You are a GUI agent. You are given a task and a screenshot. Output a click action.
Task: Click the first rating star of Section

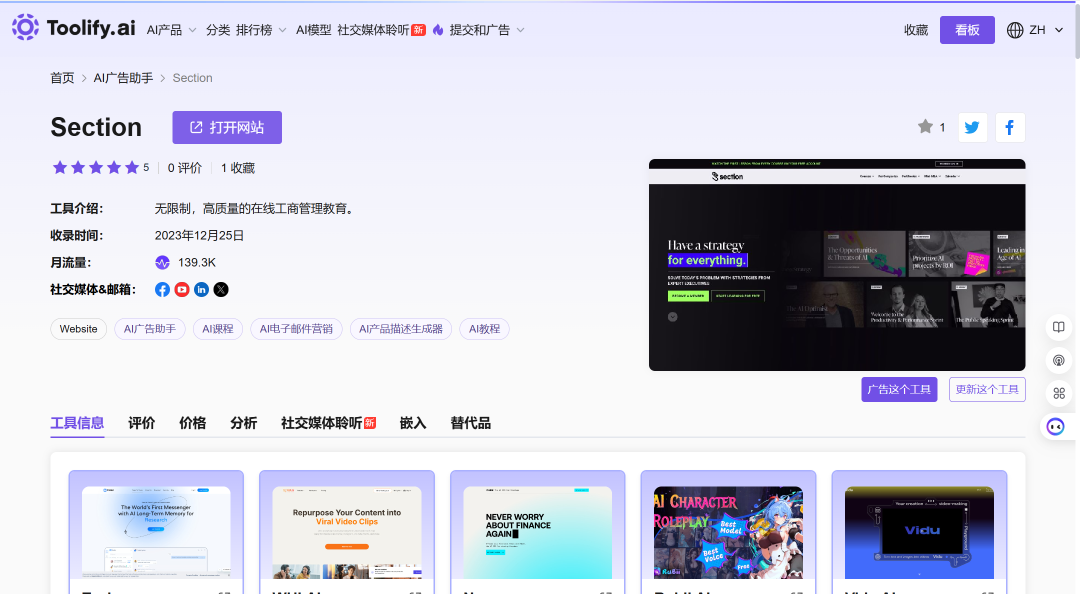60,167
